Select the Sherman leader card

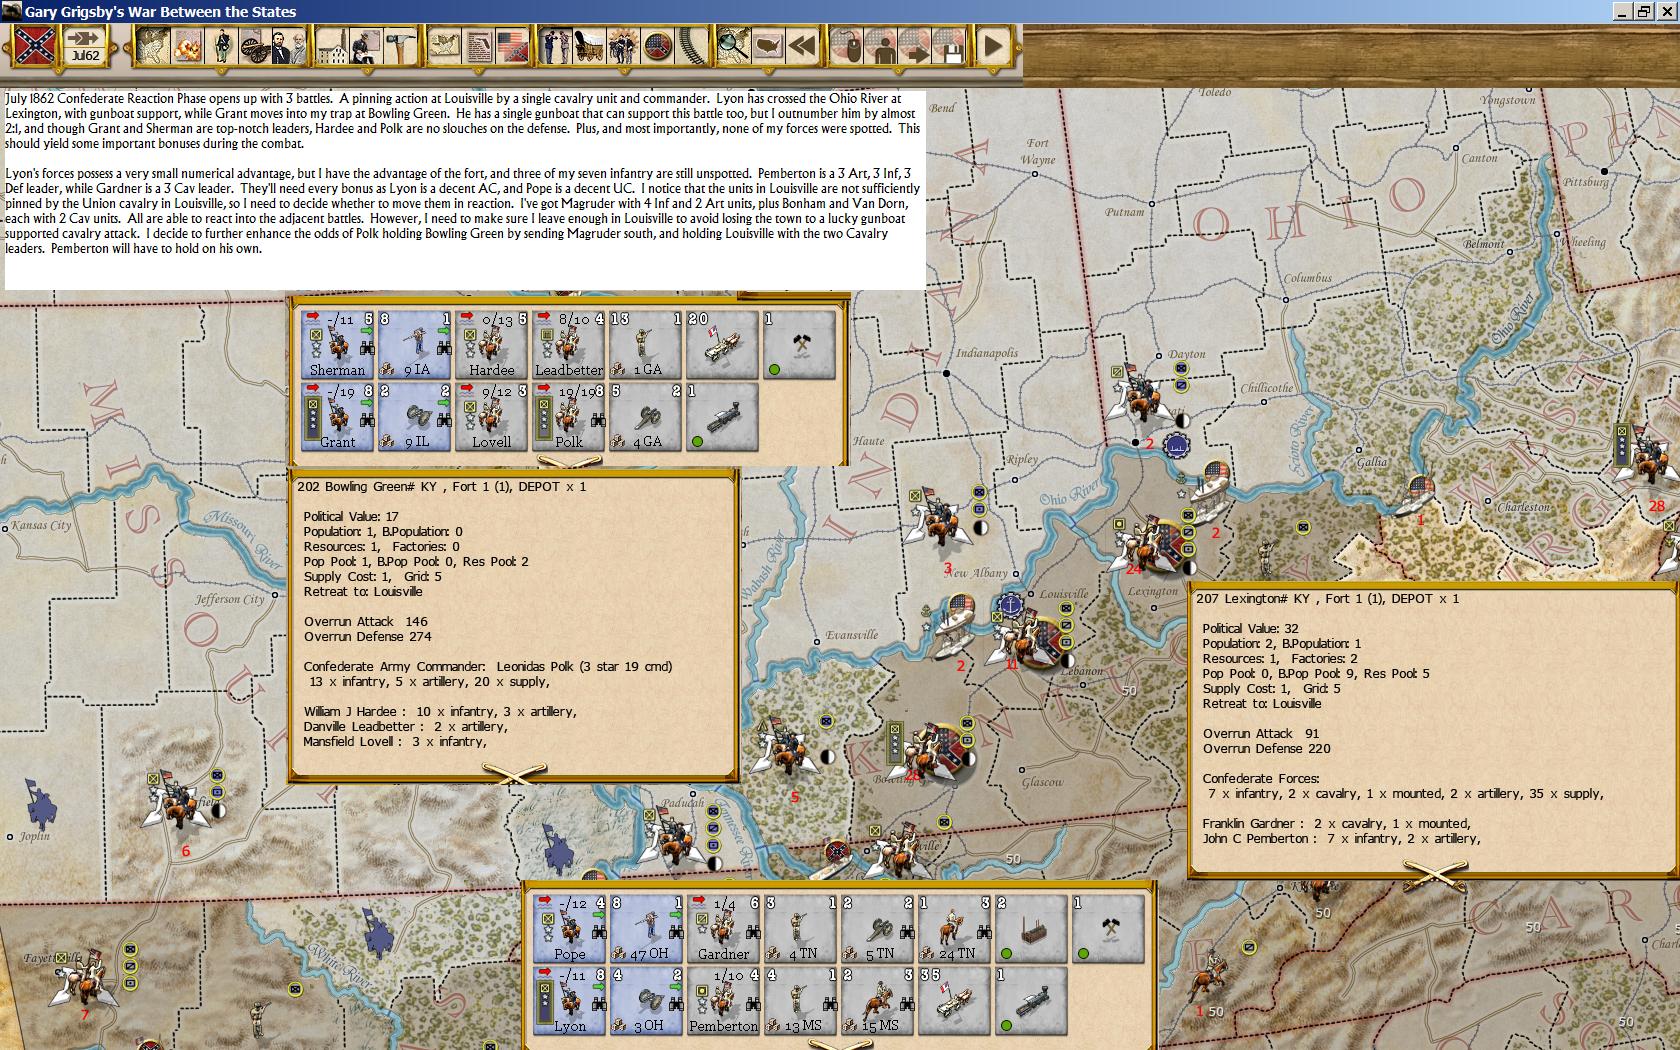click(x=337, y=344)
